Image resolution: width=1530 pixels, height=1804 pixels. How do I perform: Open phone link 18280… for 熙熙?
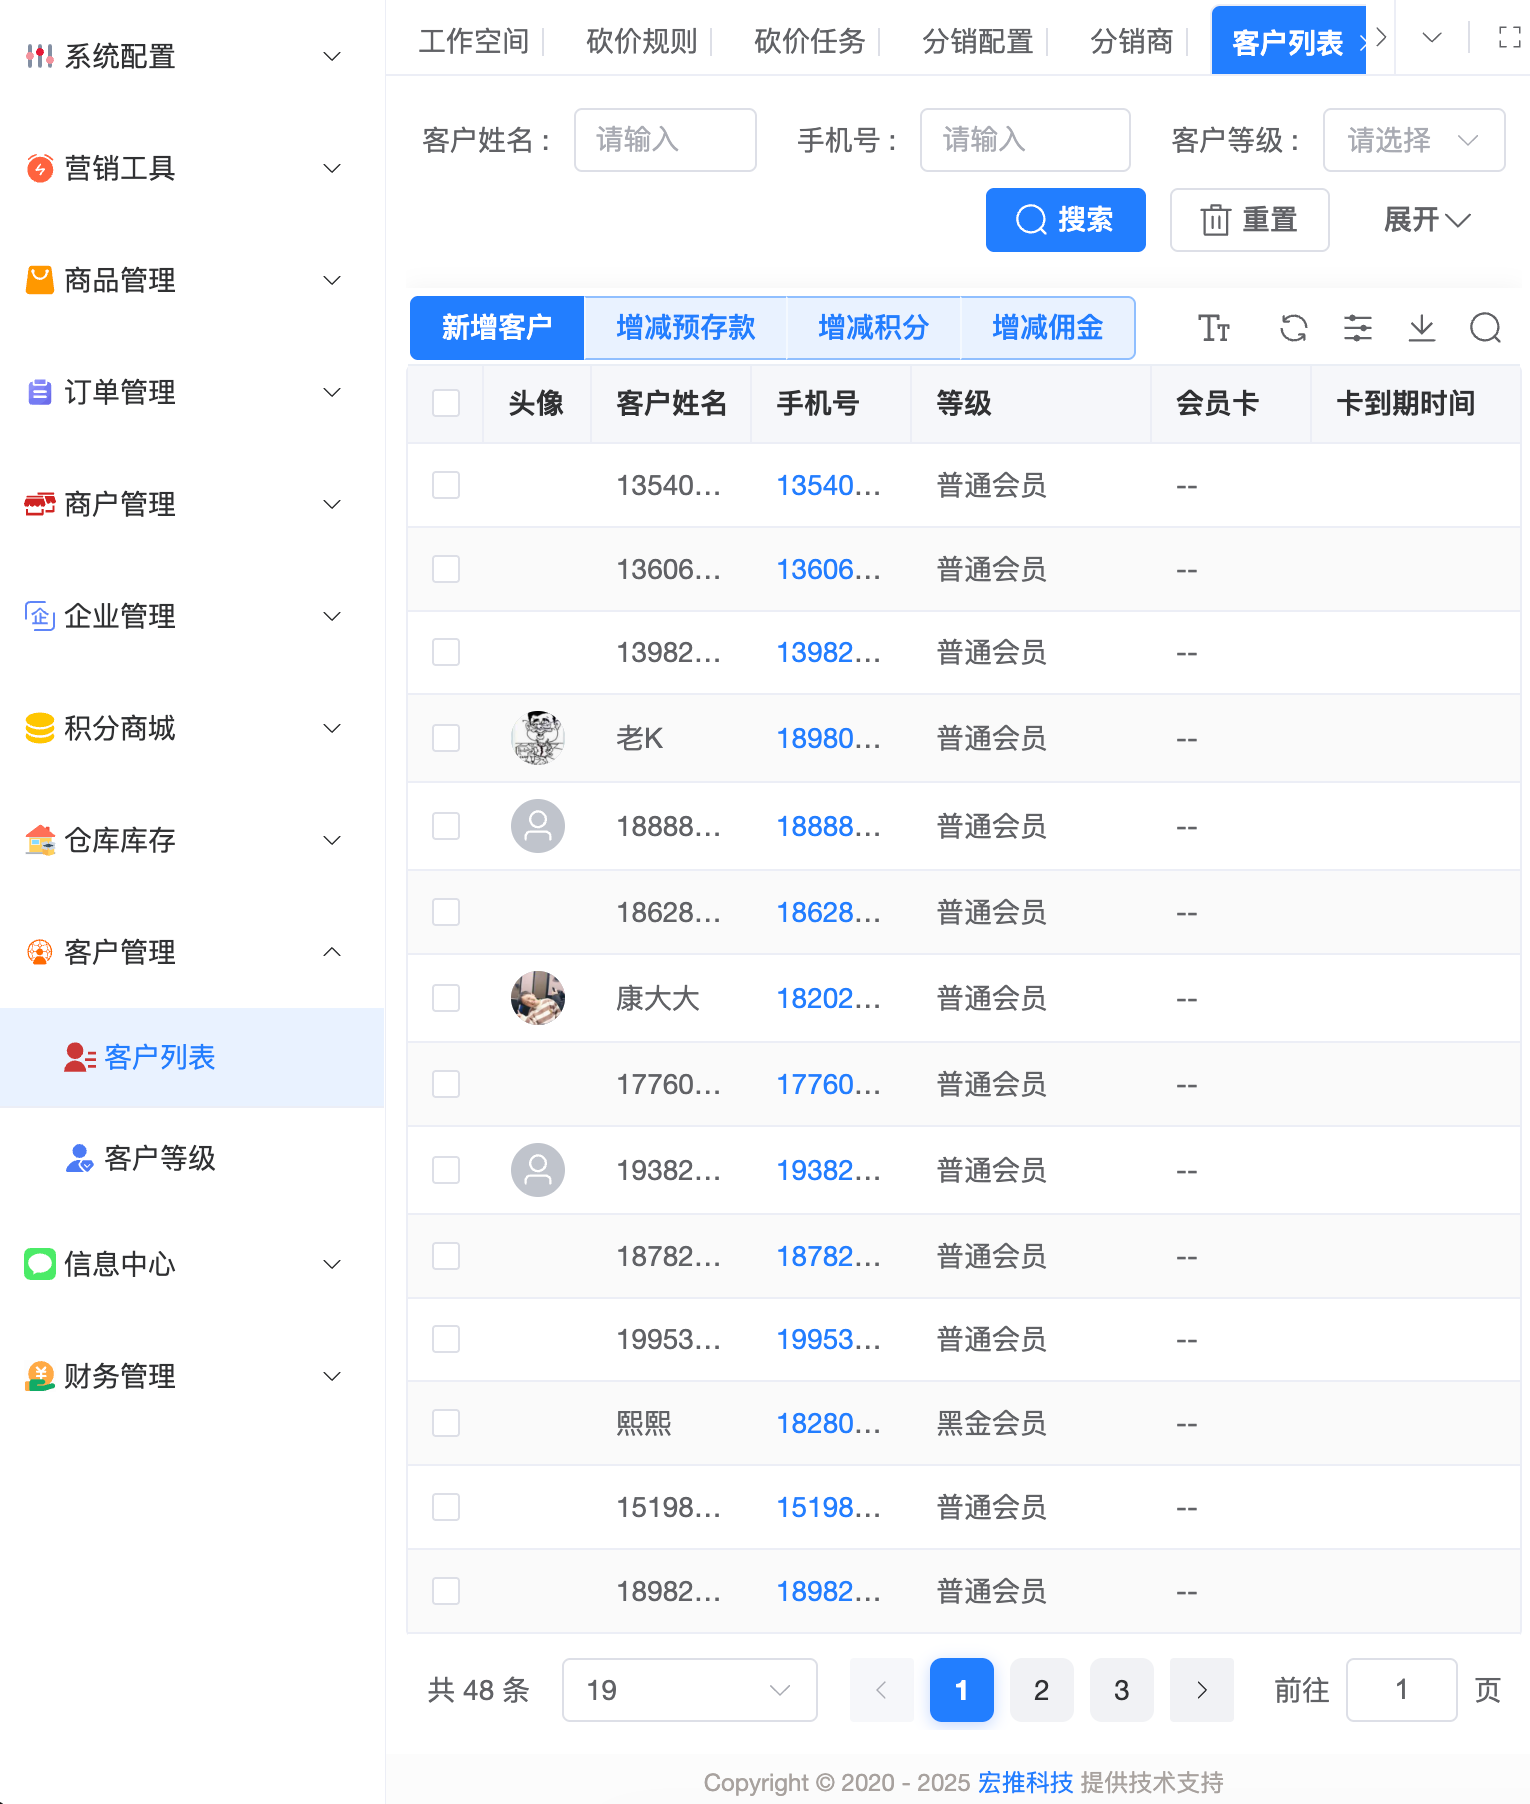[829, 1423]
